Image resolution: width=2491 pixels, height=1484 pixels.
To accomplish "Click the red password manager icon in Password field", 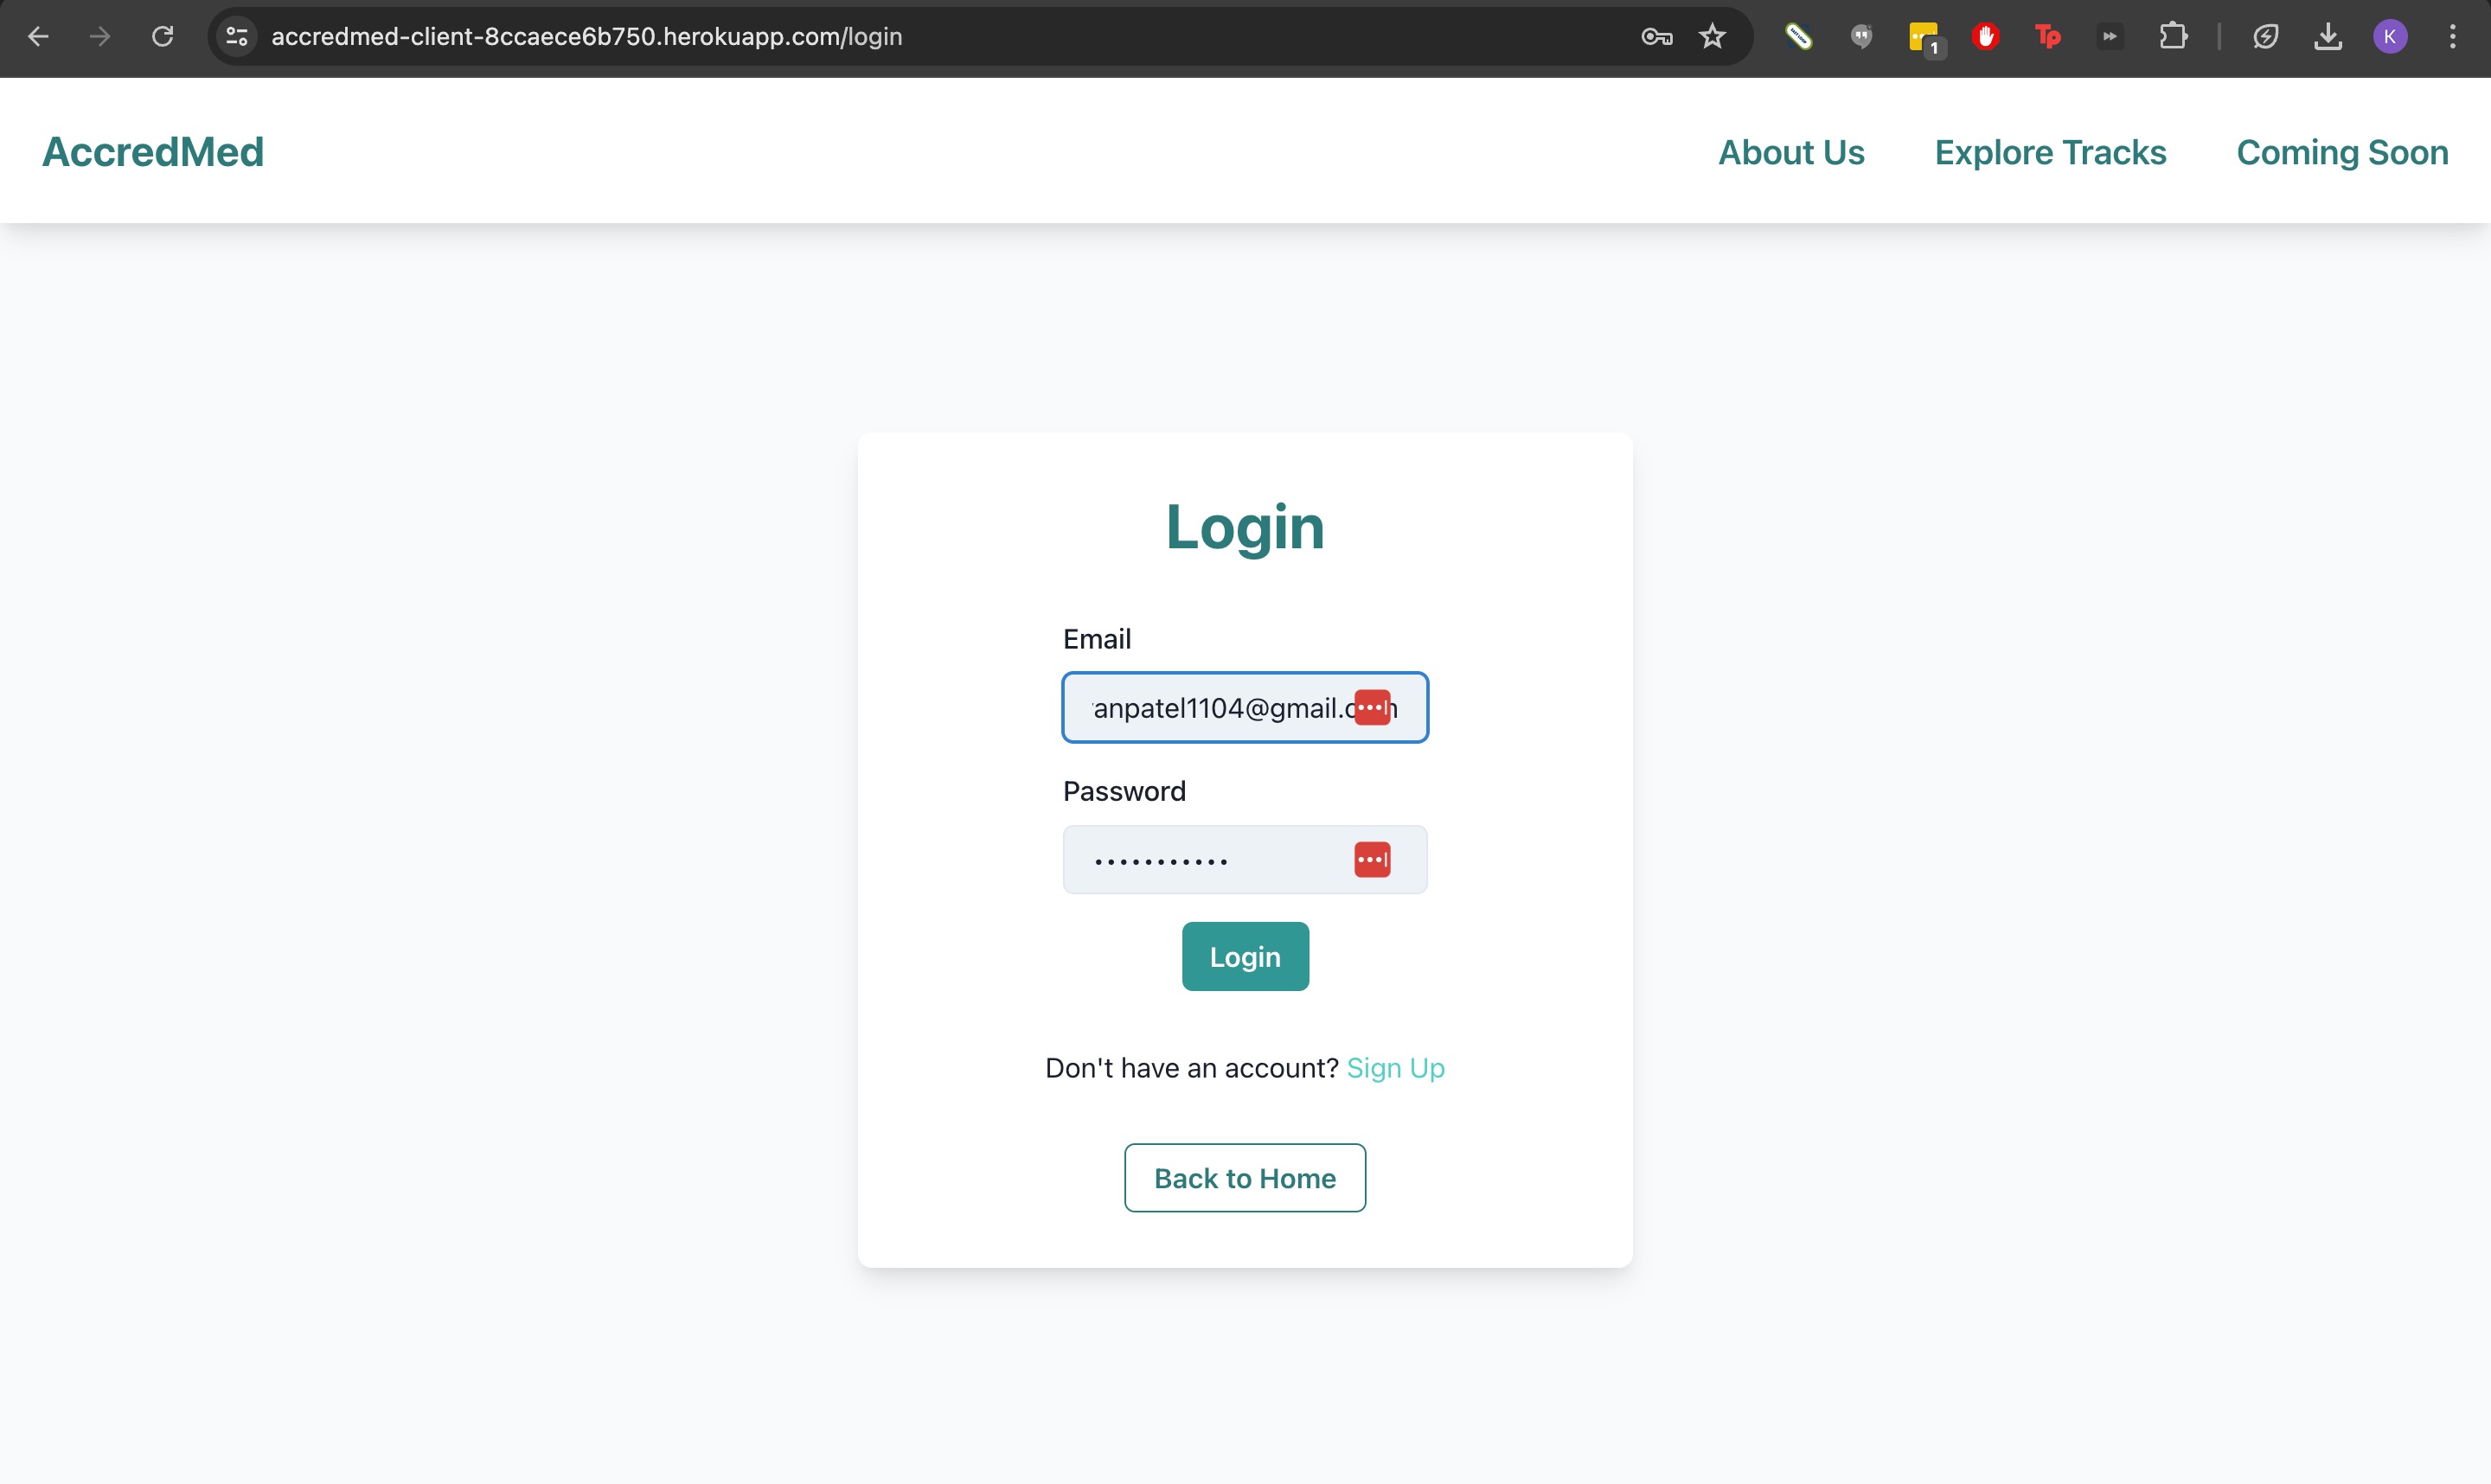I will pos(1372,859).
